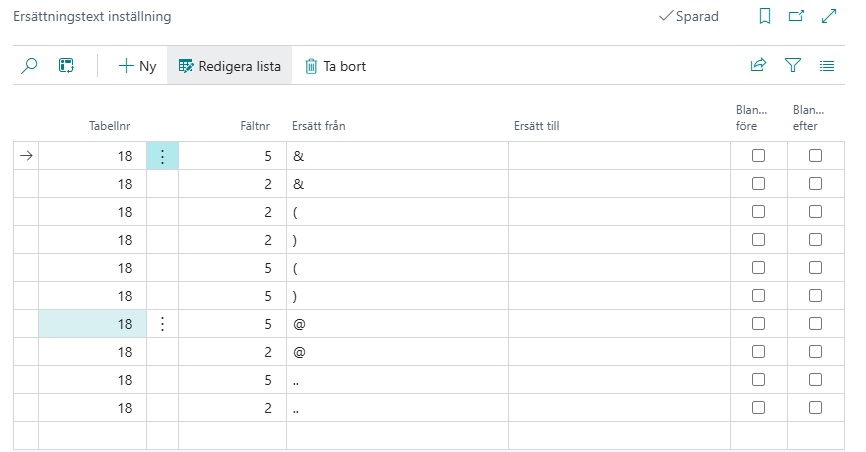Click the 'Redigera lista' toolbar item
The width and height of the screenshot is (866, 452).
pyautogui.click(x=230, y=66)
